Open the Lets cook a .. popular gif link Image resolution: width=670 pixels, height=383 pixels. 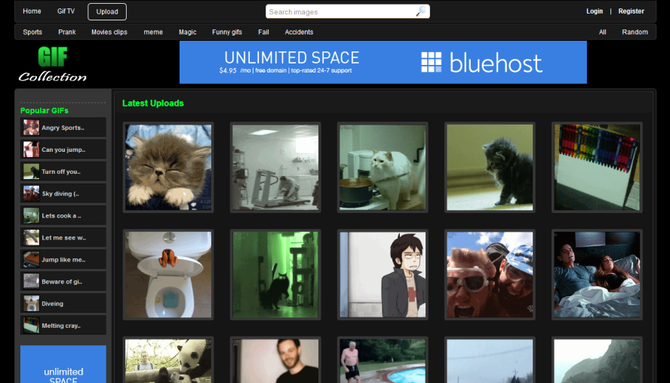[61, 216]
